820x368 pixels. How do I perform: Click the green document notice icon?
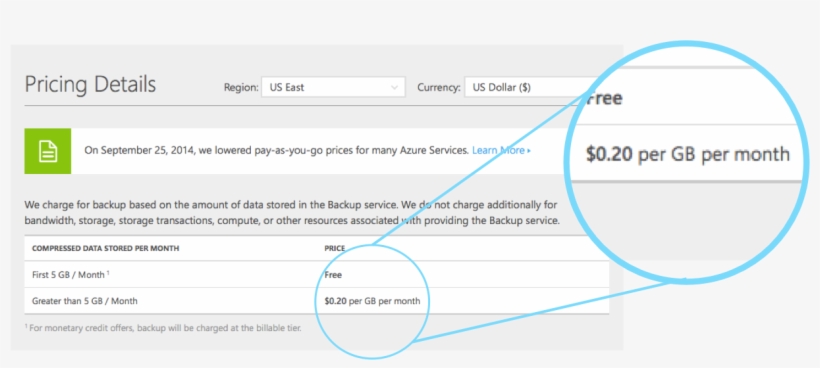click(x=48, y=151)
